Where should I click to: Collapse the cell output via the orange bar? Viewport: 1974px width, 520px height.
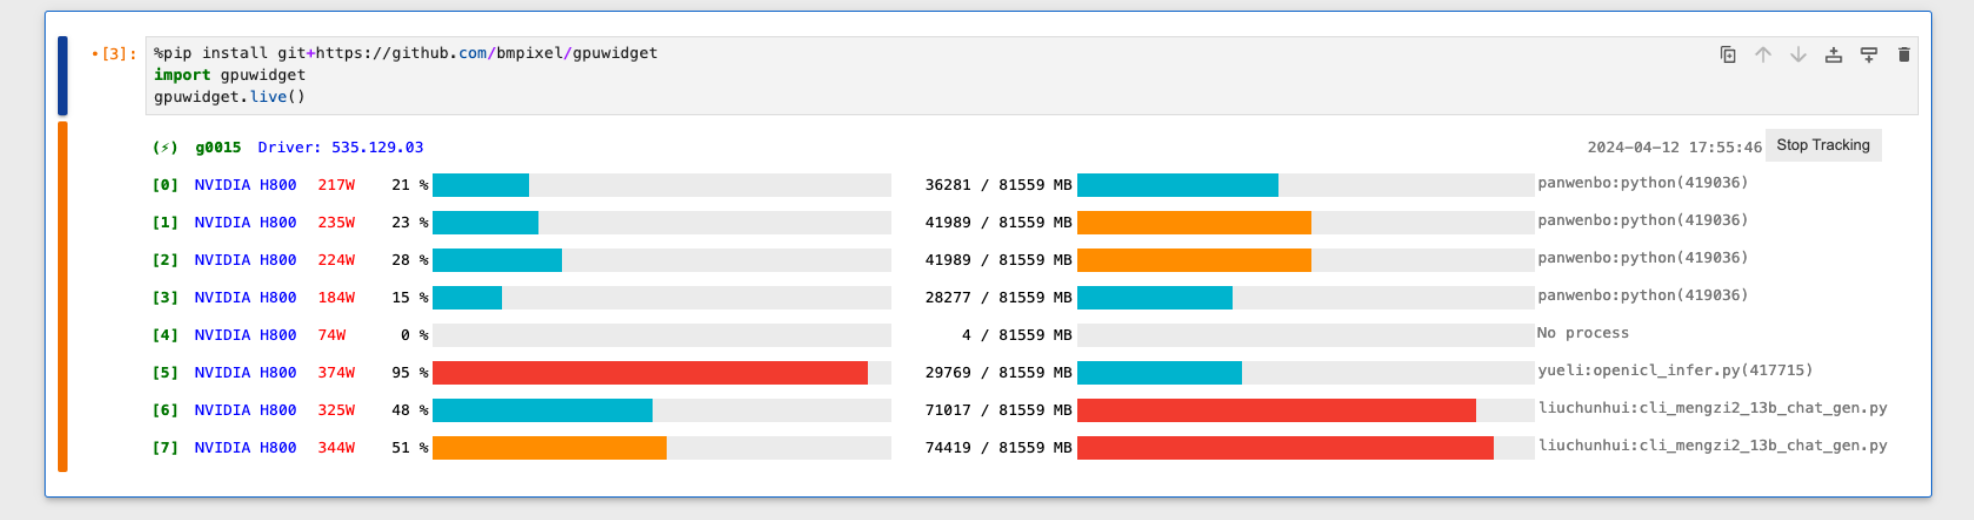pos(62,296)
